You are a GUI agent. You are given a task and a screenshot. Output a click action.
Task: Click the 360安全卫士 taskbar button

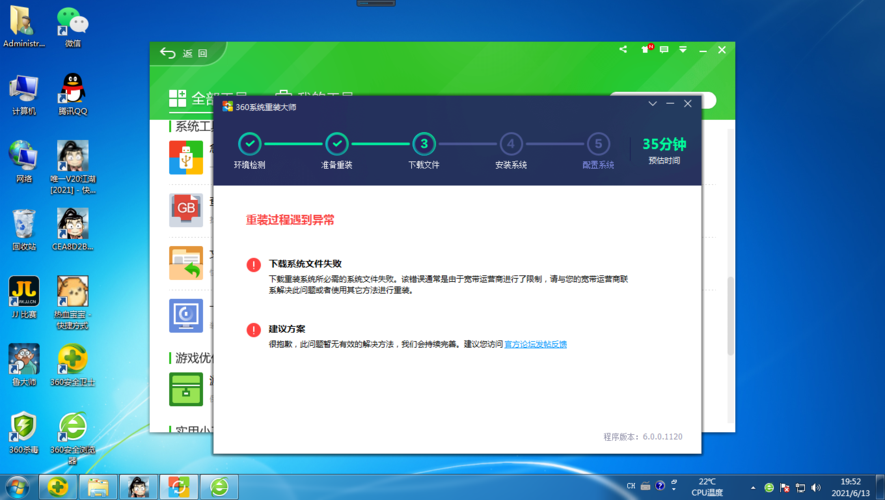(58, 487)
